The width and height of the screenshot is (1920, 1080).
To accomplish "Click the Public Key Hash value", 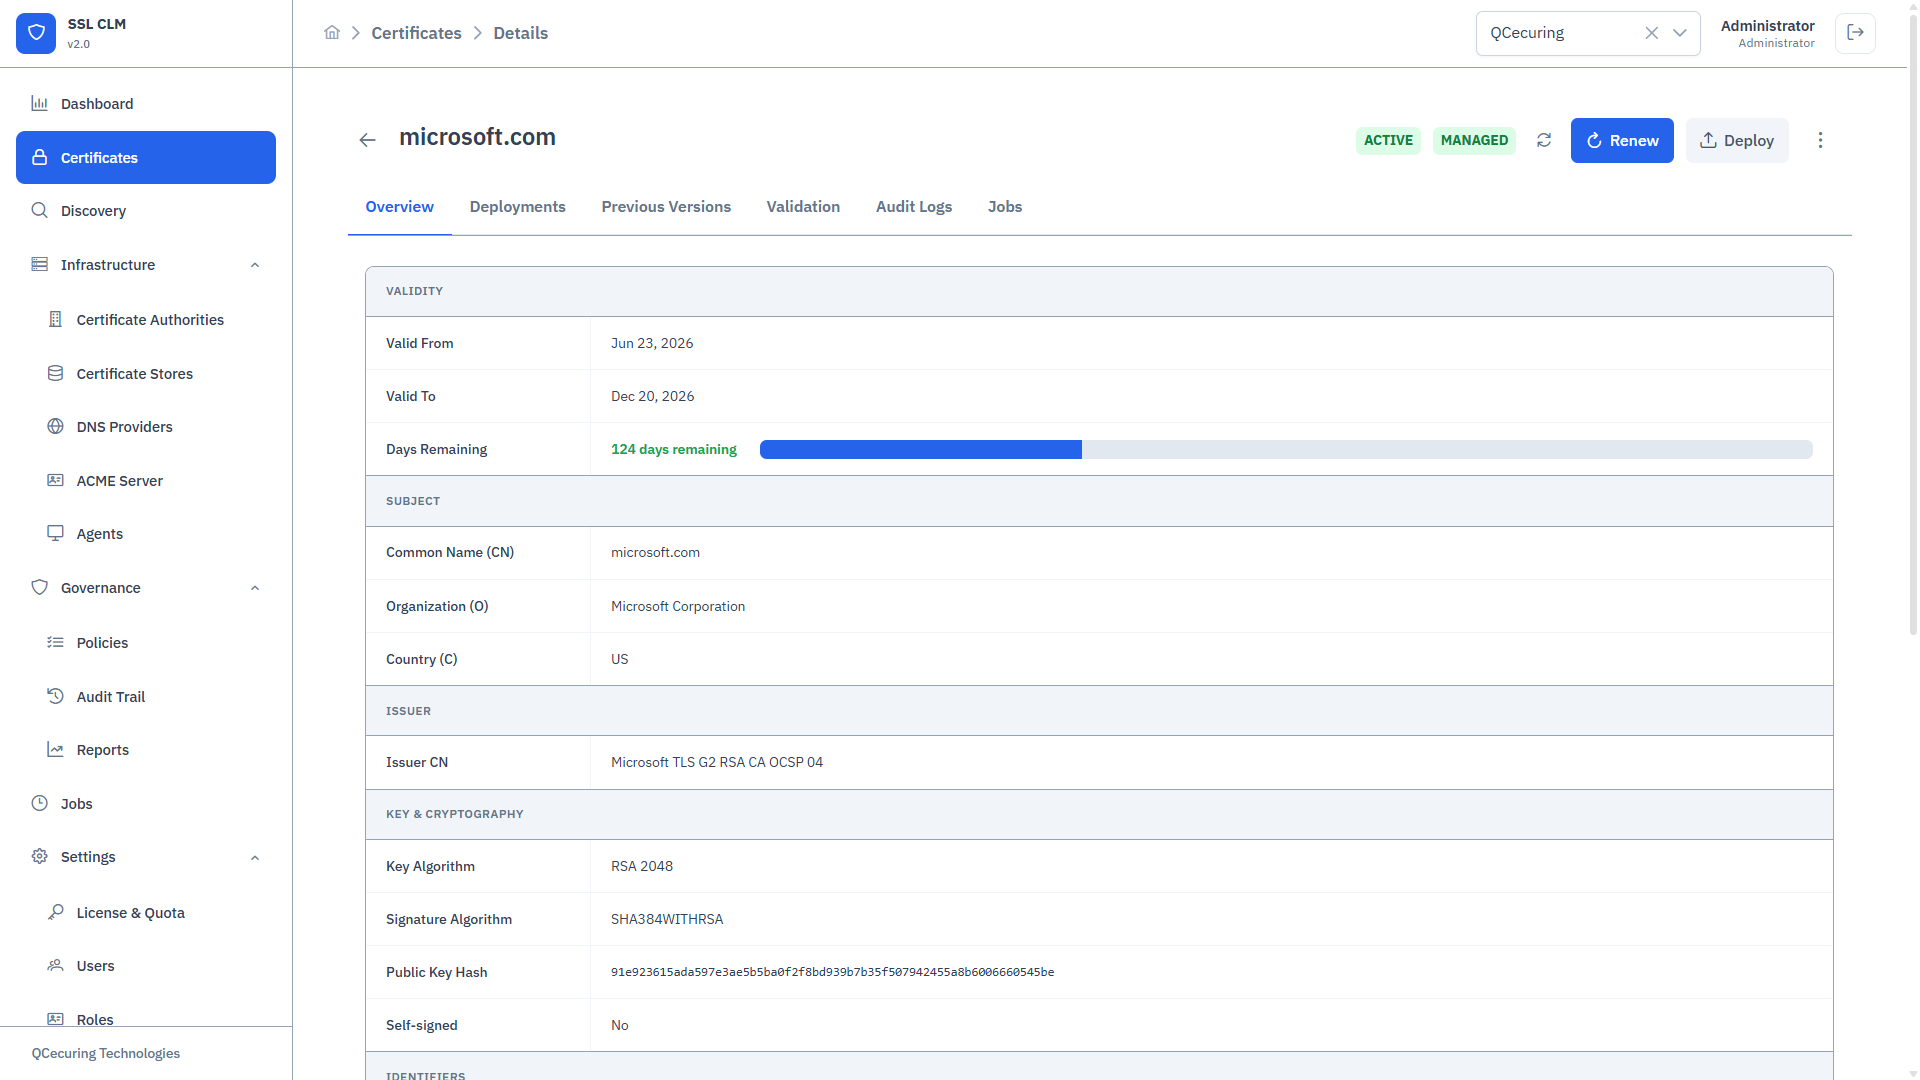I will click(x=832, y=972).
